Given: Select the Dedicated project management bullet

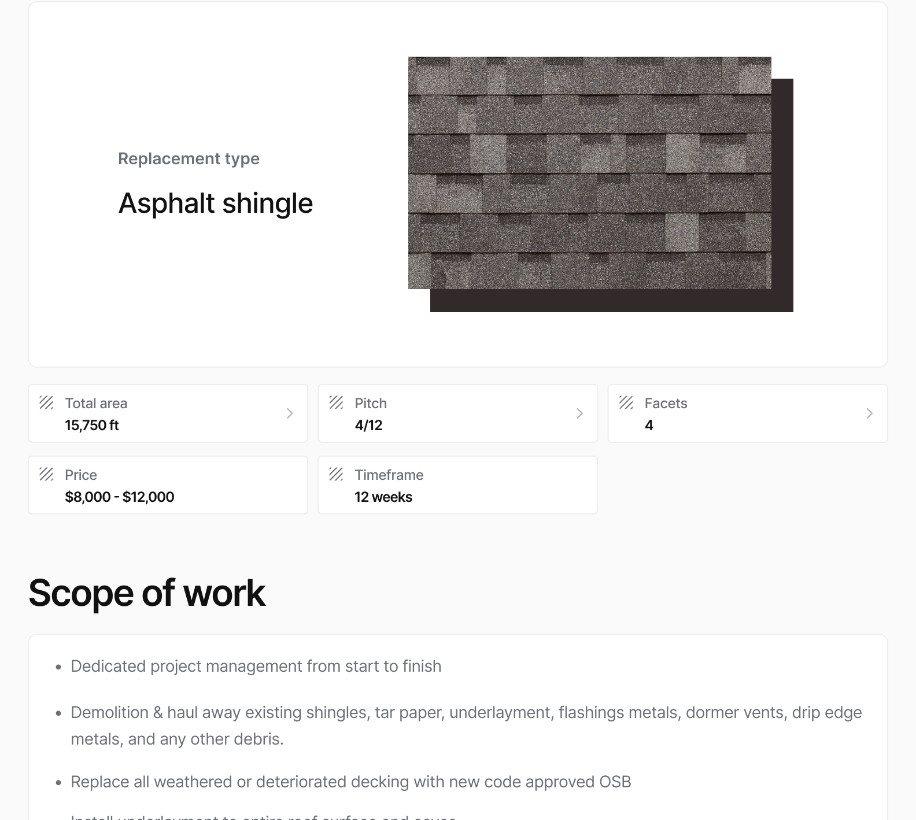Looking at the screenshot, I should coord(256,666).
